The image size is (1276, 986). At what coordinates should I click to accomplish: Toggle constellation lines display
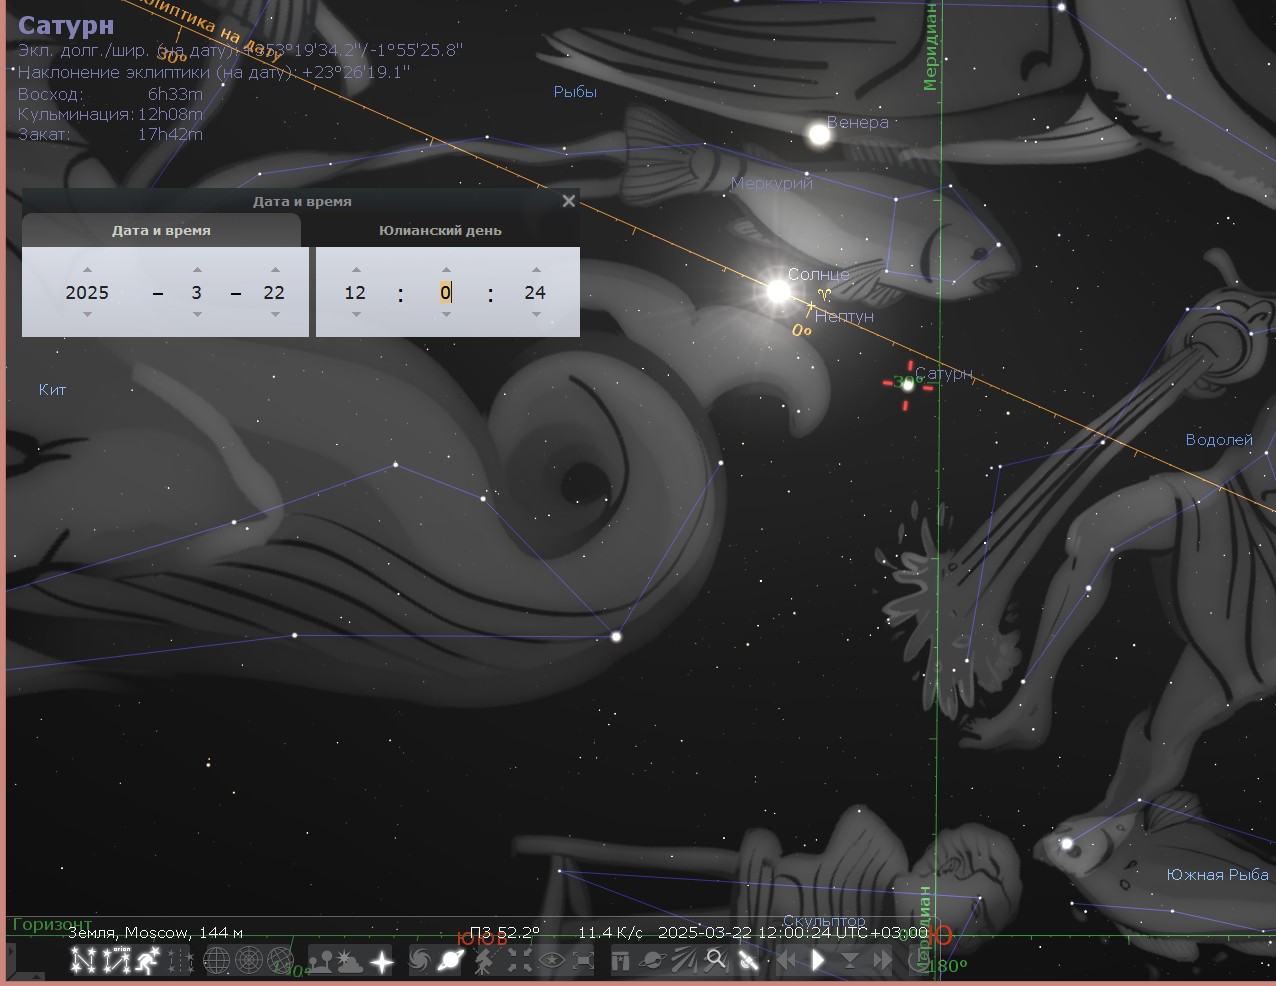pyautogui.click(x=83, y=961)
